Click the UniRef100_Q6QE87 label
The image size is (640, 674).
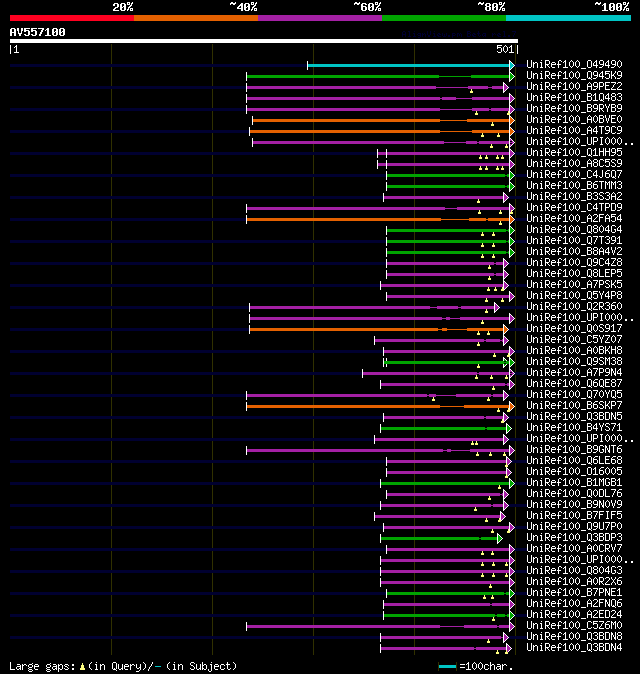pos(574,384)
